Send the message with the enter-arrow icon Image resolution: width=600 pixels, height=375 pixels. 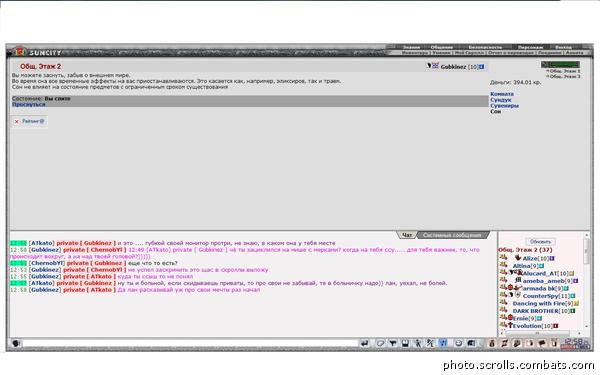364,343
